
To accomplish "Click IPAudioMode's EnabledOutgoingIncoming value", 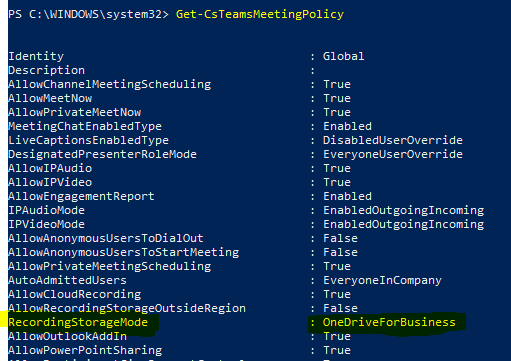I will click(403, 210).
